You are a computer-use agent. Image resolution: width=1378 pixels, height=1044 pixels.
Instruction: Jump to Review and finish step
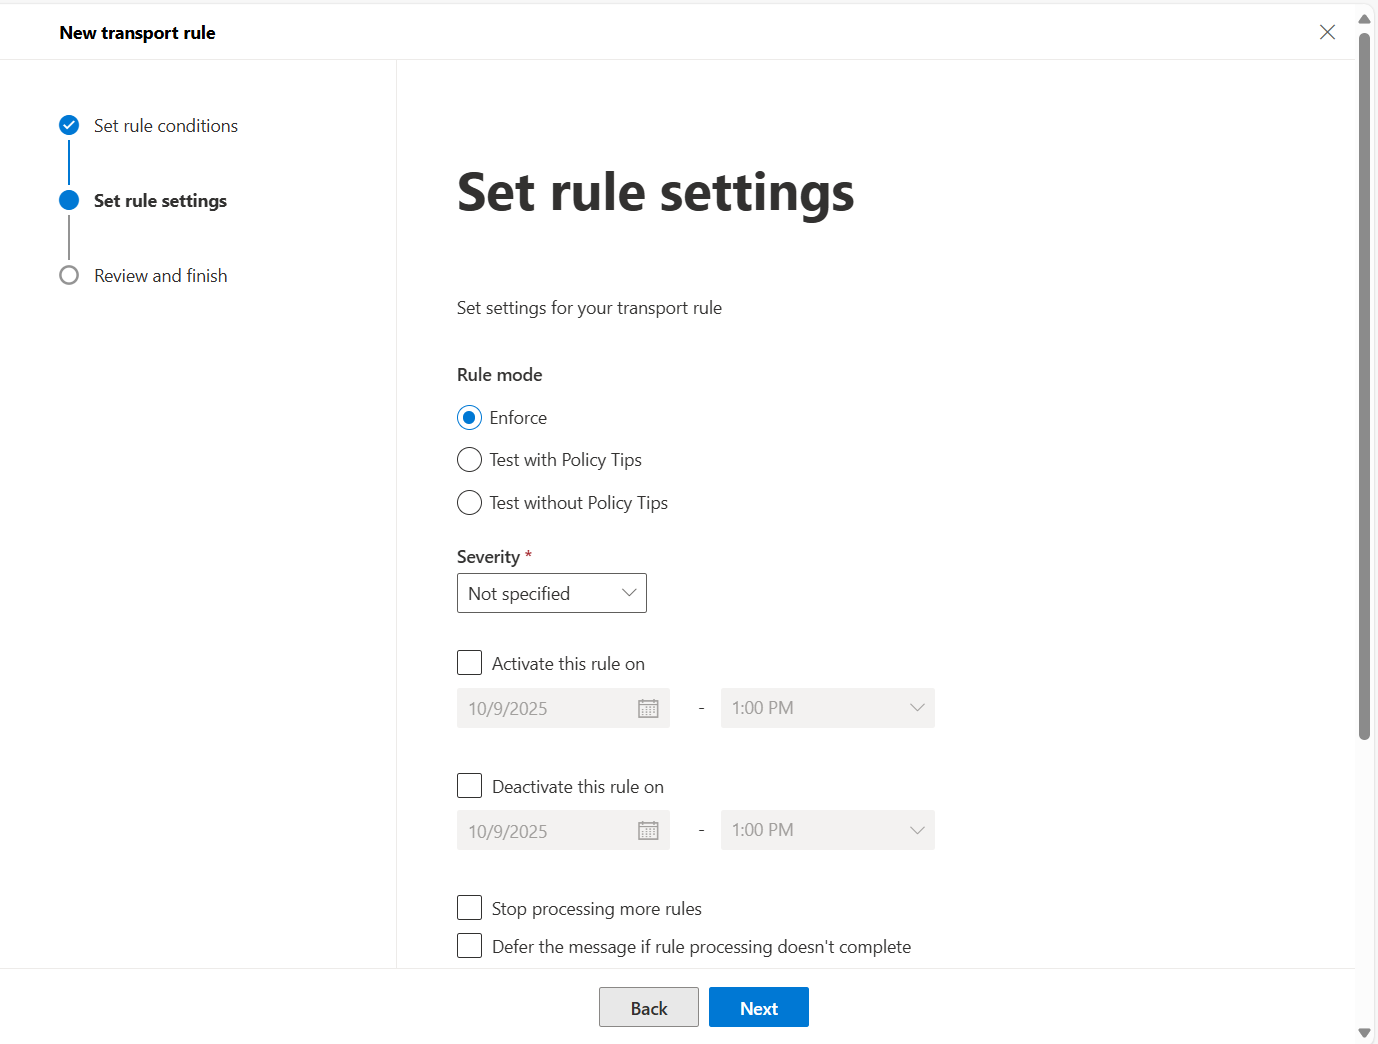tap(160, 276)
